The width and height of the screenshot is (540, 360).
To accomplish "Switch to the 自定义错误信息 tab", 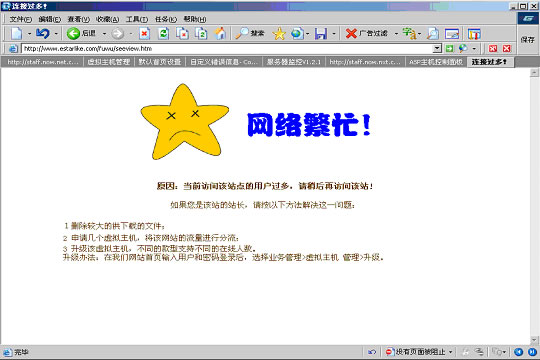I will pos(224,62).
